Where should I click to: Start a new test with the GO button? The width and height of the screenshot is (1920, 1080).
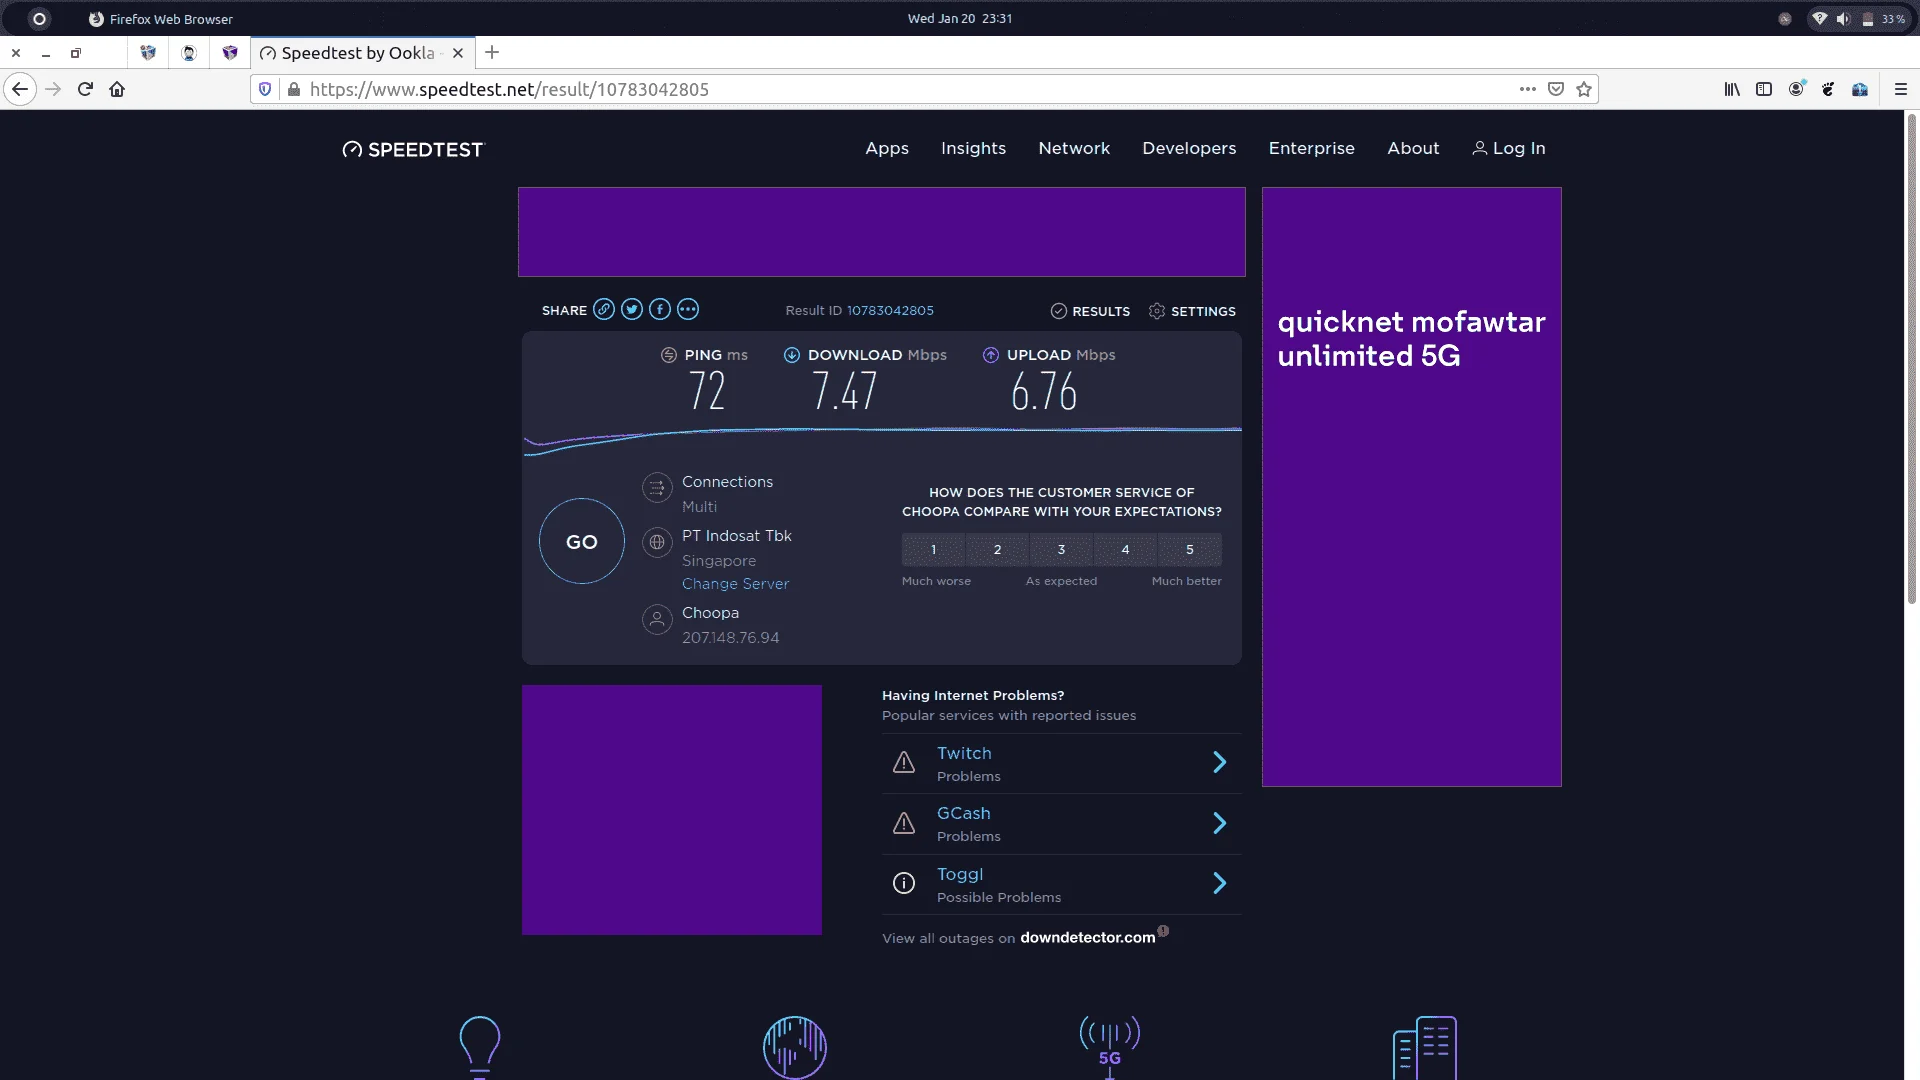tap(581, 541)
